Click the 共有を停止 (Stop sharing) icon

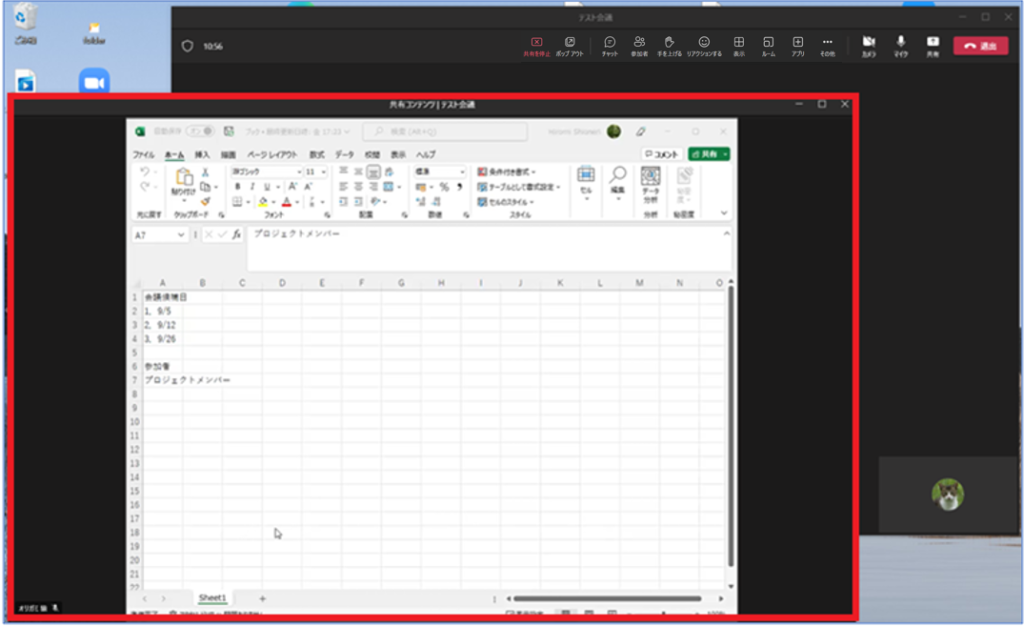coord(536,45)
